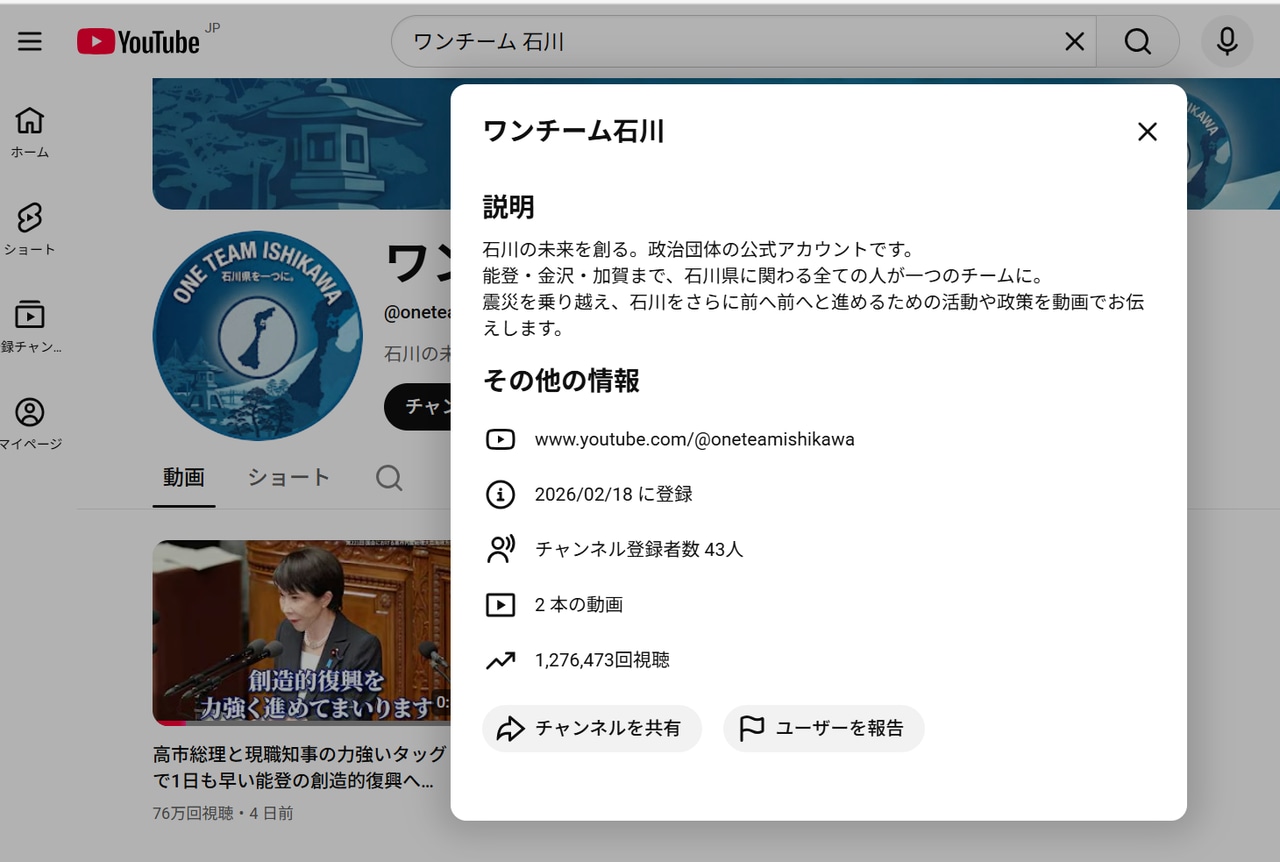1280x862 pixels.
Task: Click the その他の情報 heading
Action: pyautogui.click(x=561, y=381)
